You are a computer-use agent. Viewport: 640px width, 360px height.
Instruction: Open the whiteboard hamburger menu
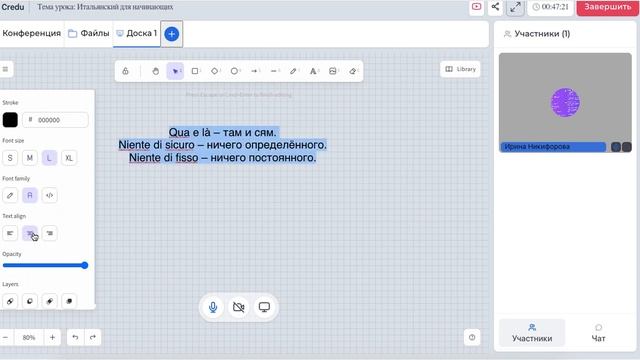click(5, 69)
